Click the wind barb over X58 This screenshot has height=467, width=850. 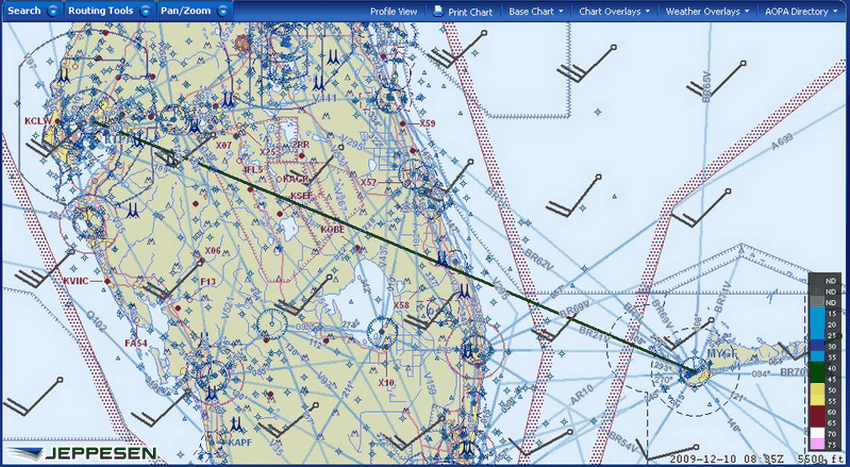430,312
